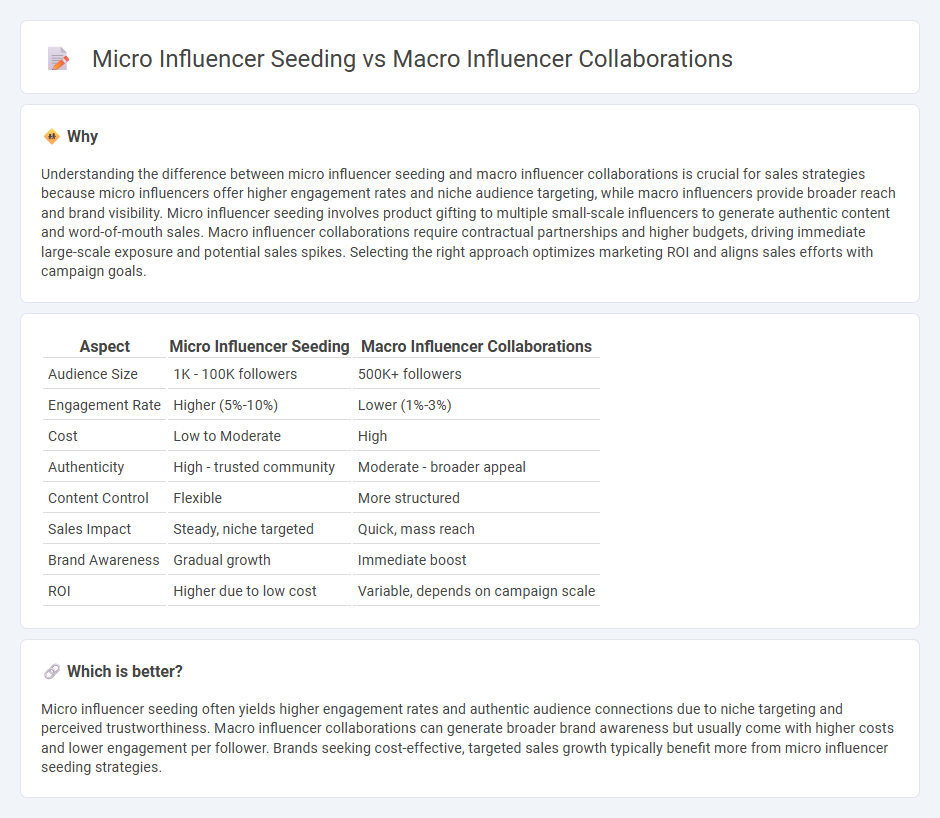Click the 'Micro Influencer Seeding' column header
Screen dimensions: 940x818
259,347
